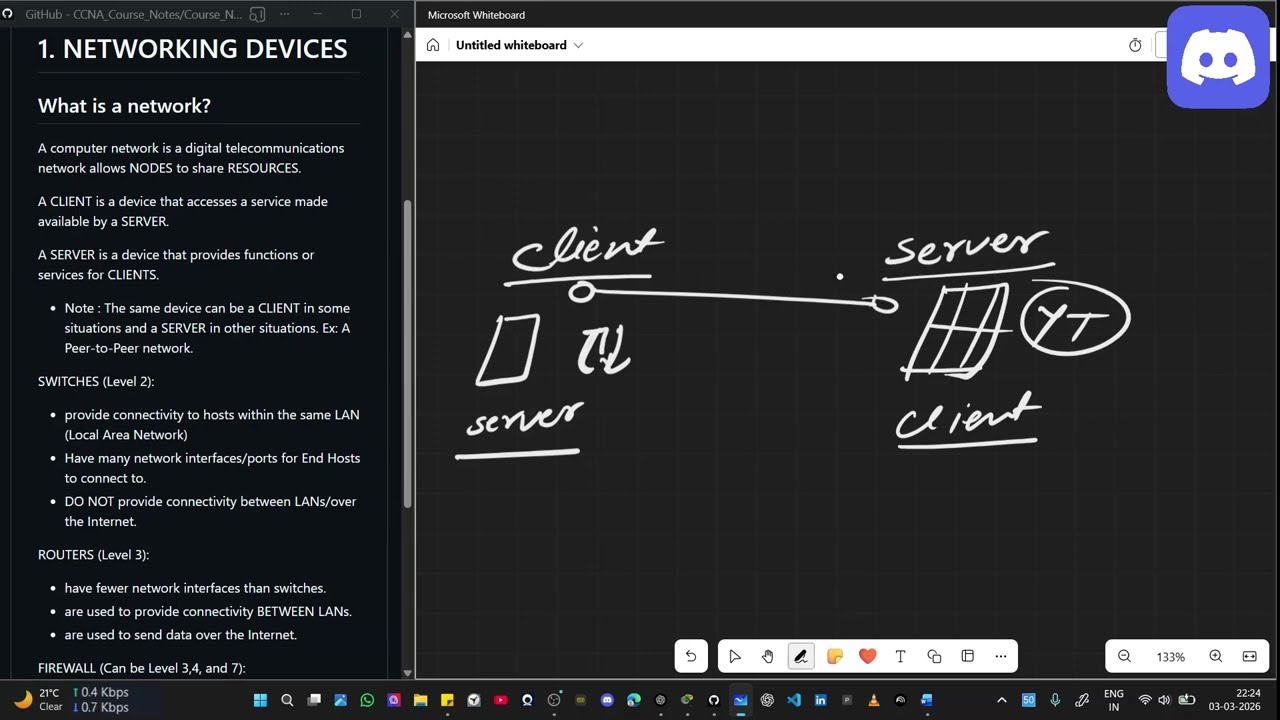Open GitHub app from taskbar
The width and height of the screenshot is (1280, 720).
(x=714, y=700)
